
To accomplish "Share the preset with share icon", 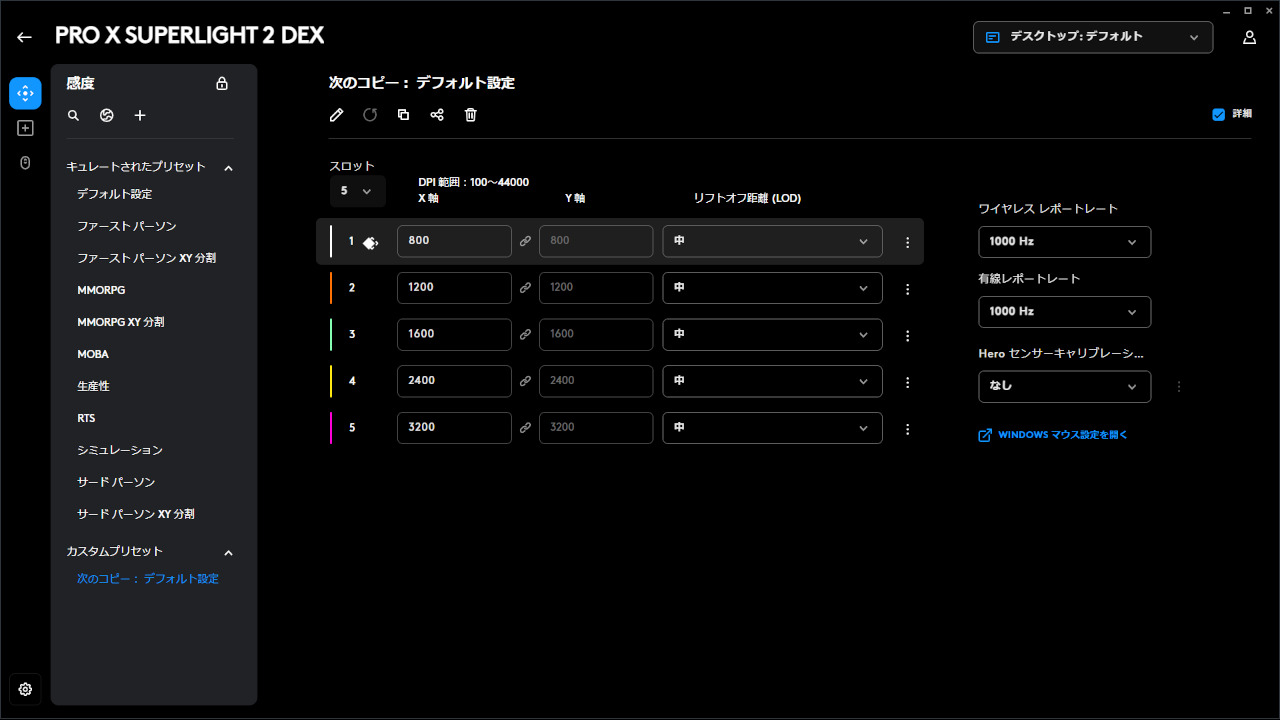I will (437, 115).
